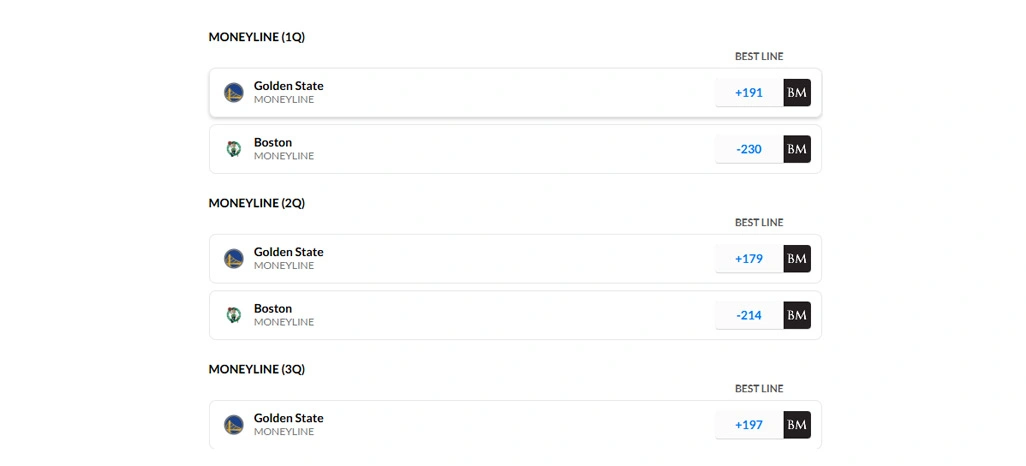Image resolution: width=1026 pixels, height=466 pixels.
Task: Pick the -214 Boston 2Q odds
Action: pos(749,315)
